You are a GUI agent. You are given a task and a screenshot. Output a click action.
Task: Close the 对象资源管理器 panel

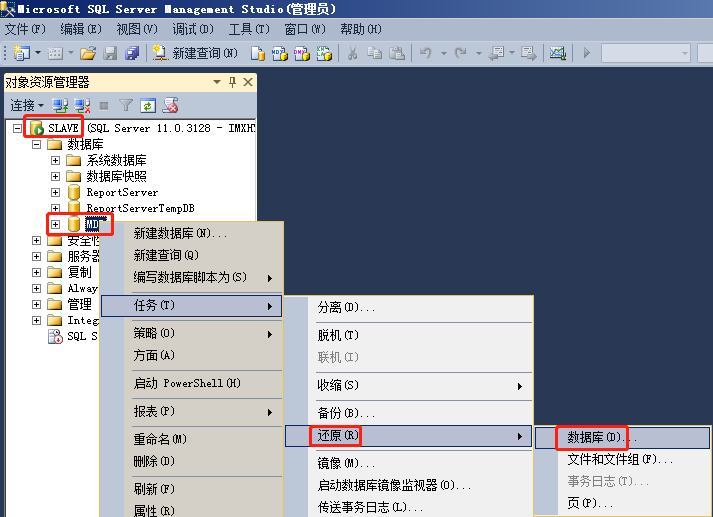pos(248,82)
